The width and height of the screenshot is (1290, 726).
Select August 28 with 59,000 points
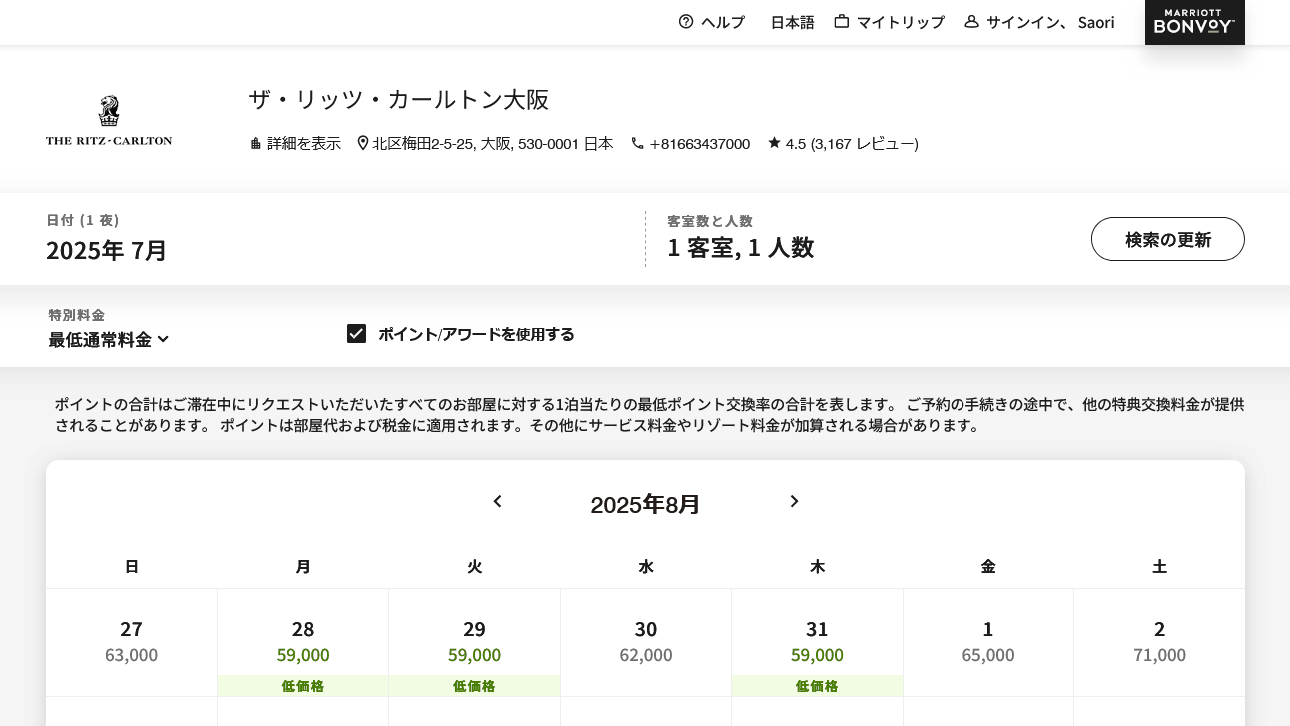click(x=303, y=642)
